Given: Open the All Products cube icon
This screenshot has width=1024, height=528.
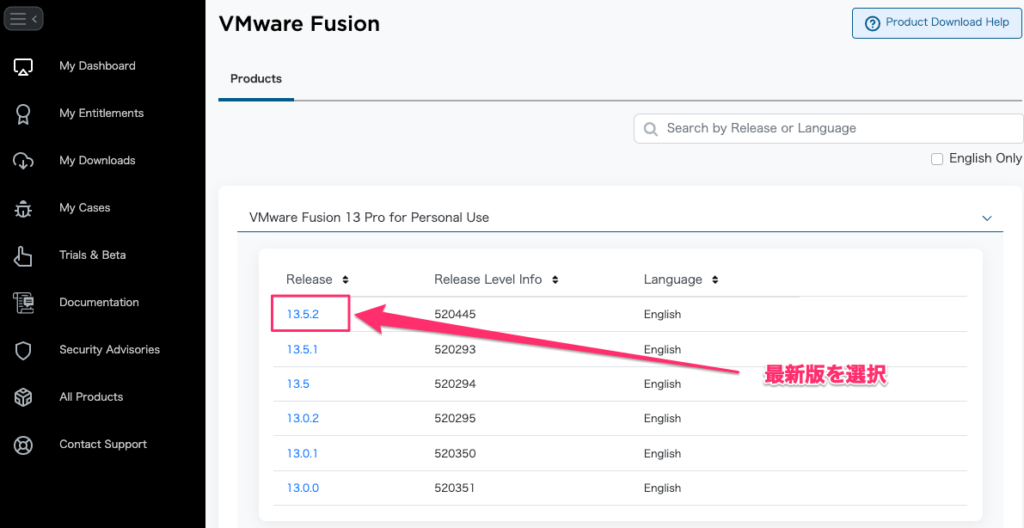Looking at the screenshot, I should click(24, 397).
